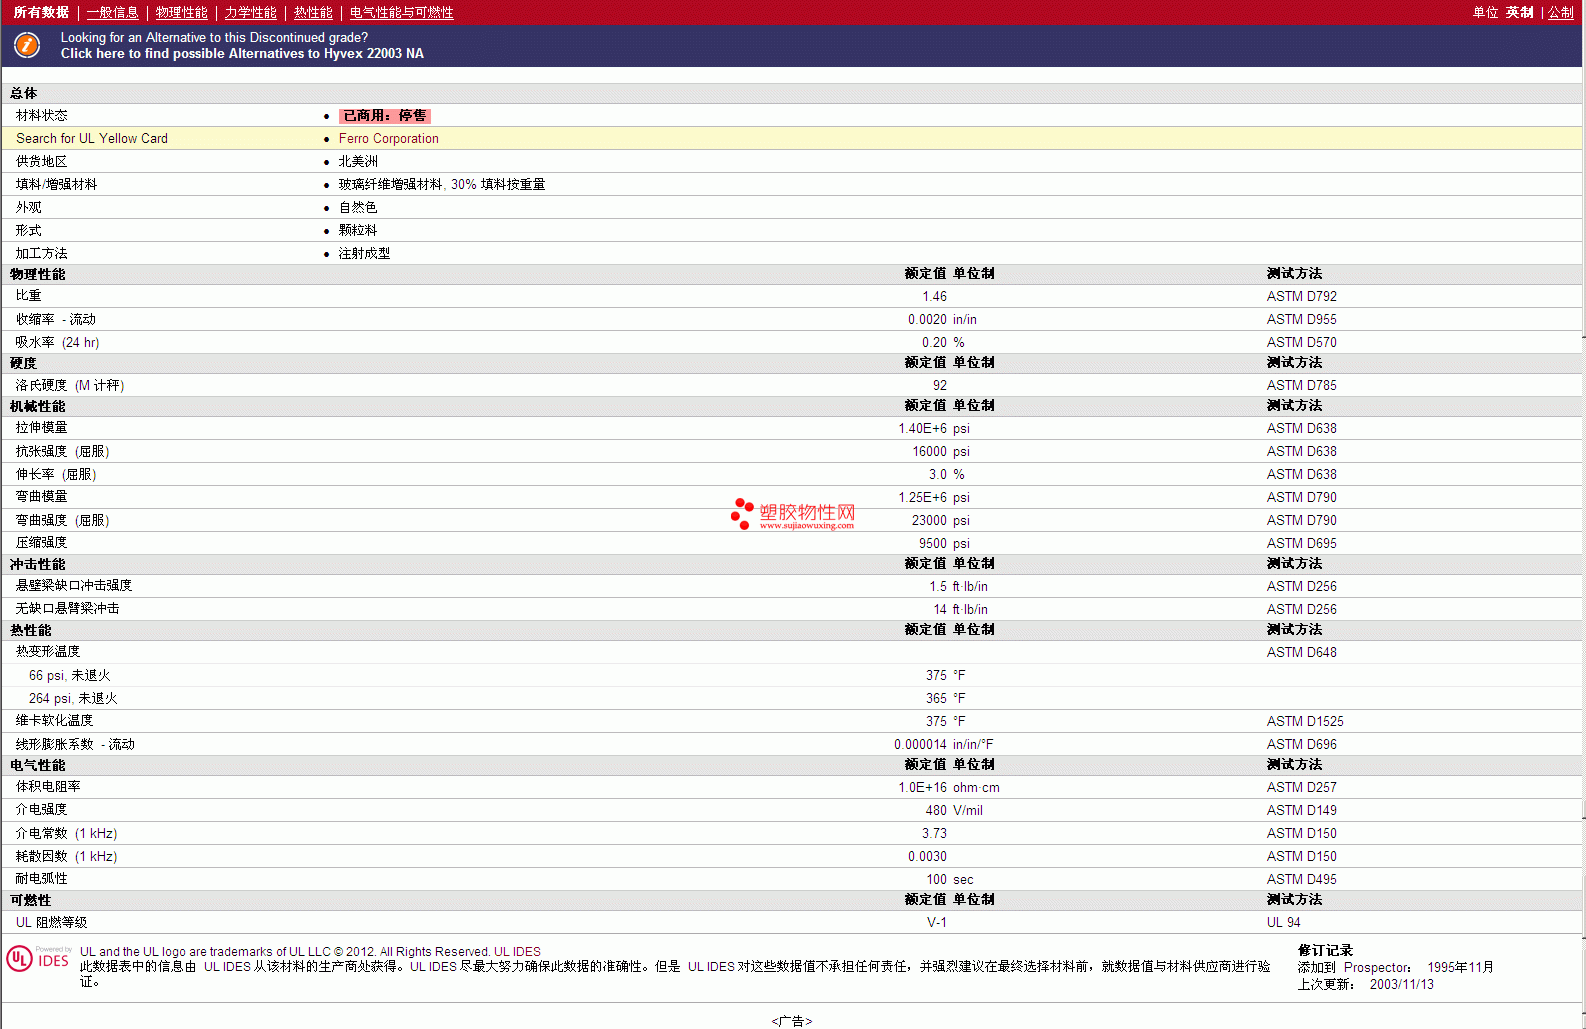The width and height of the screenshot is (1586, 1029).
Task: Open the 热性能 tab
Action: [x=313, y=12]
